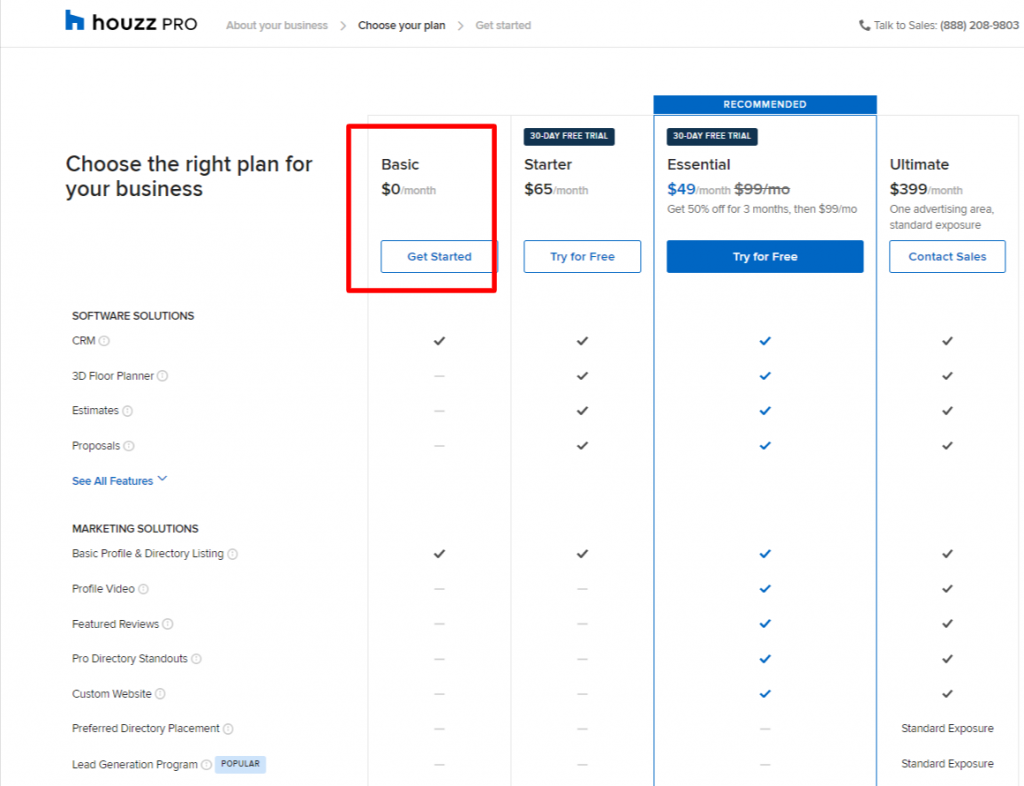Open the Custom Website info tooltip

pos(162,693)
